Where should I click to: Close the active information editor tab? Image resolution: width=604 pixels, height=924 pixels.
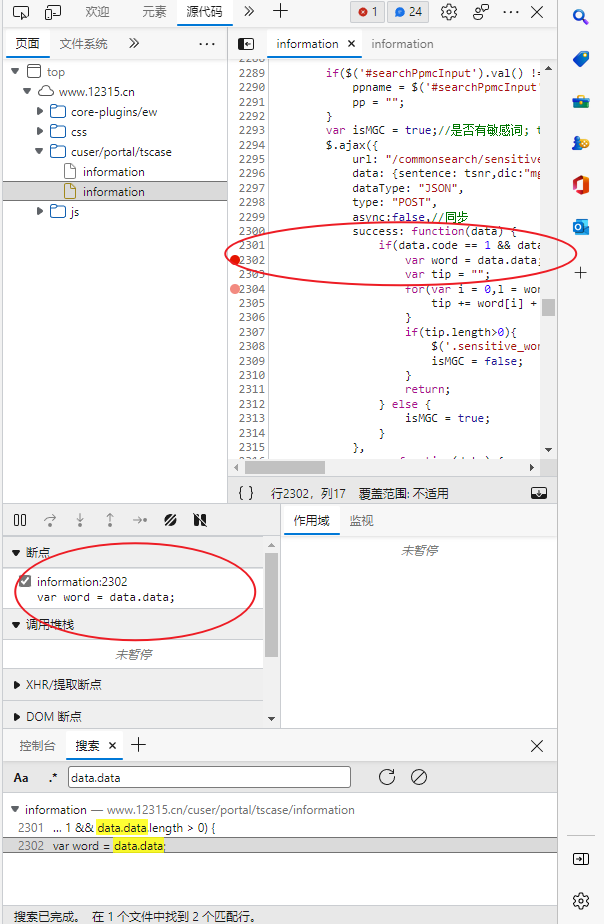pos(351,44)
